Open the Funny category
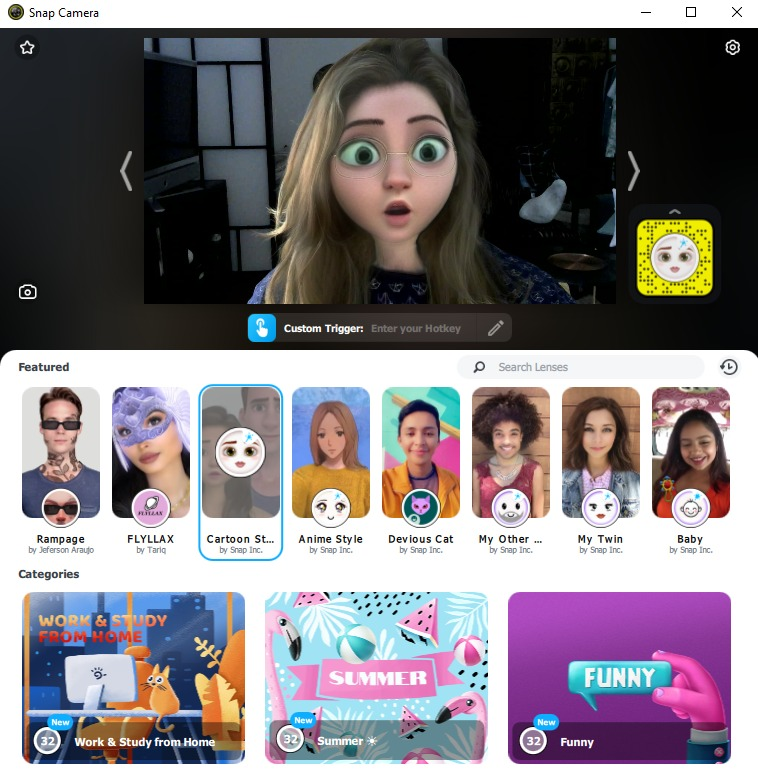 [620, 678]
